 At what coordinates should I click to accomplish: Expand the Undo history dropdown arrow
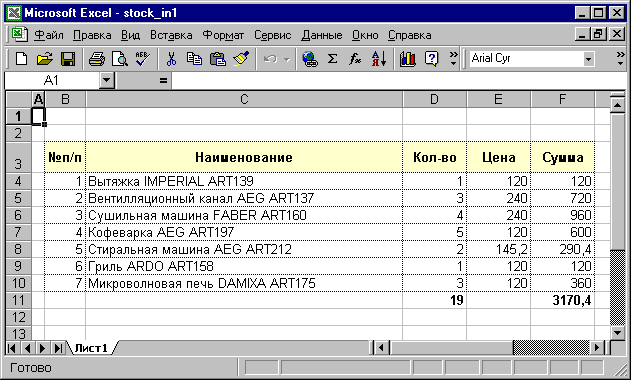click(x=287, y=59)
